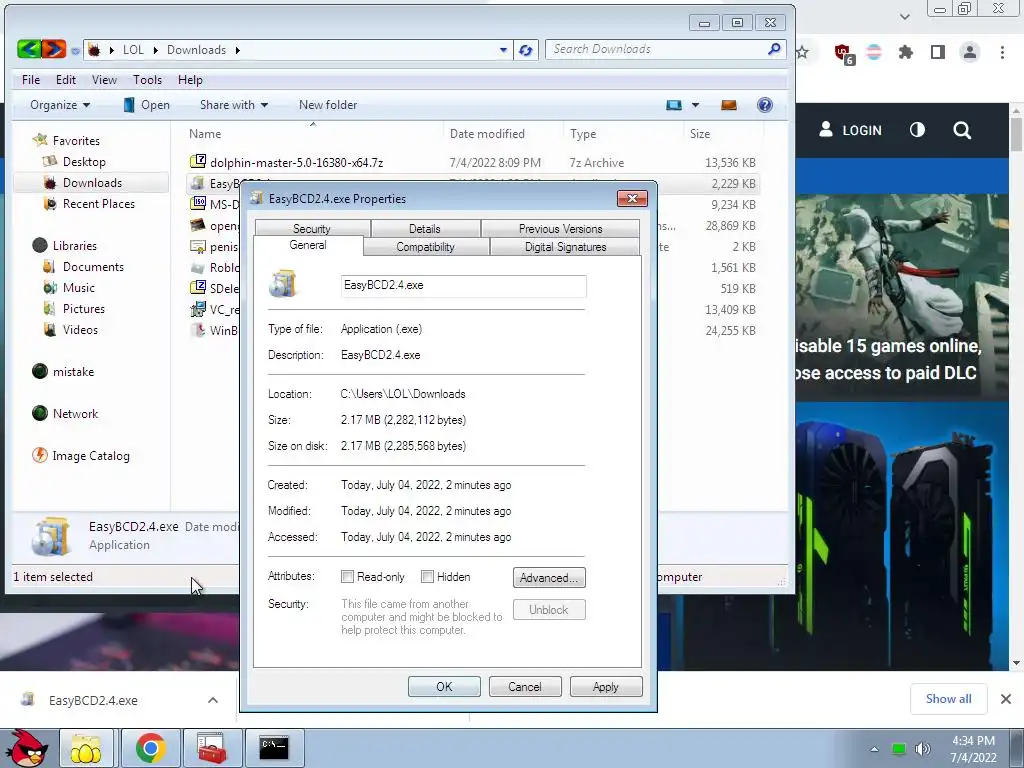Open the Help menu
This screenshot has width=1024, height=768.
pos(190,80)
